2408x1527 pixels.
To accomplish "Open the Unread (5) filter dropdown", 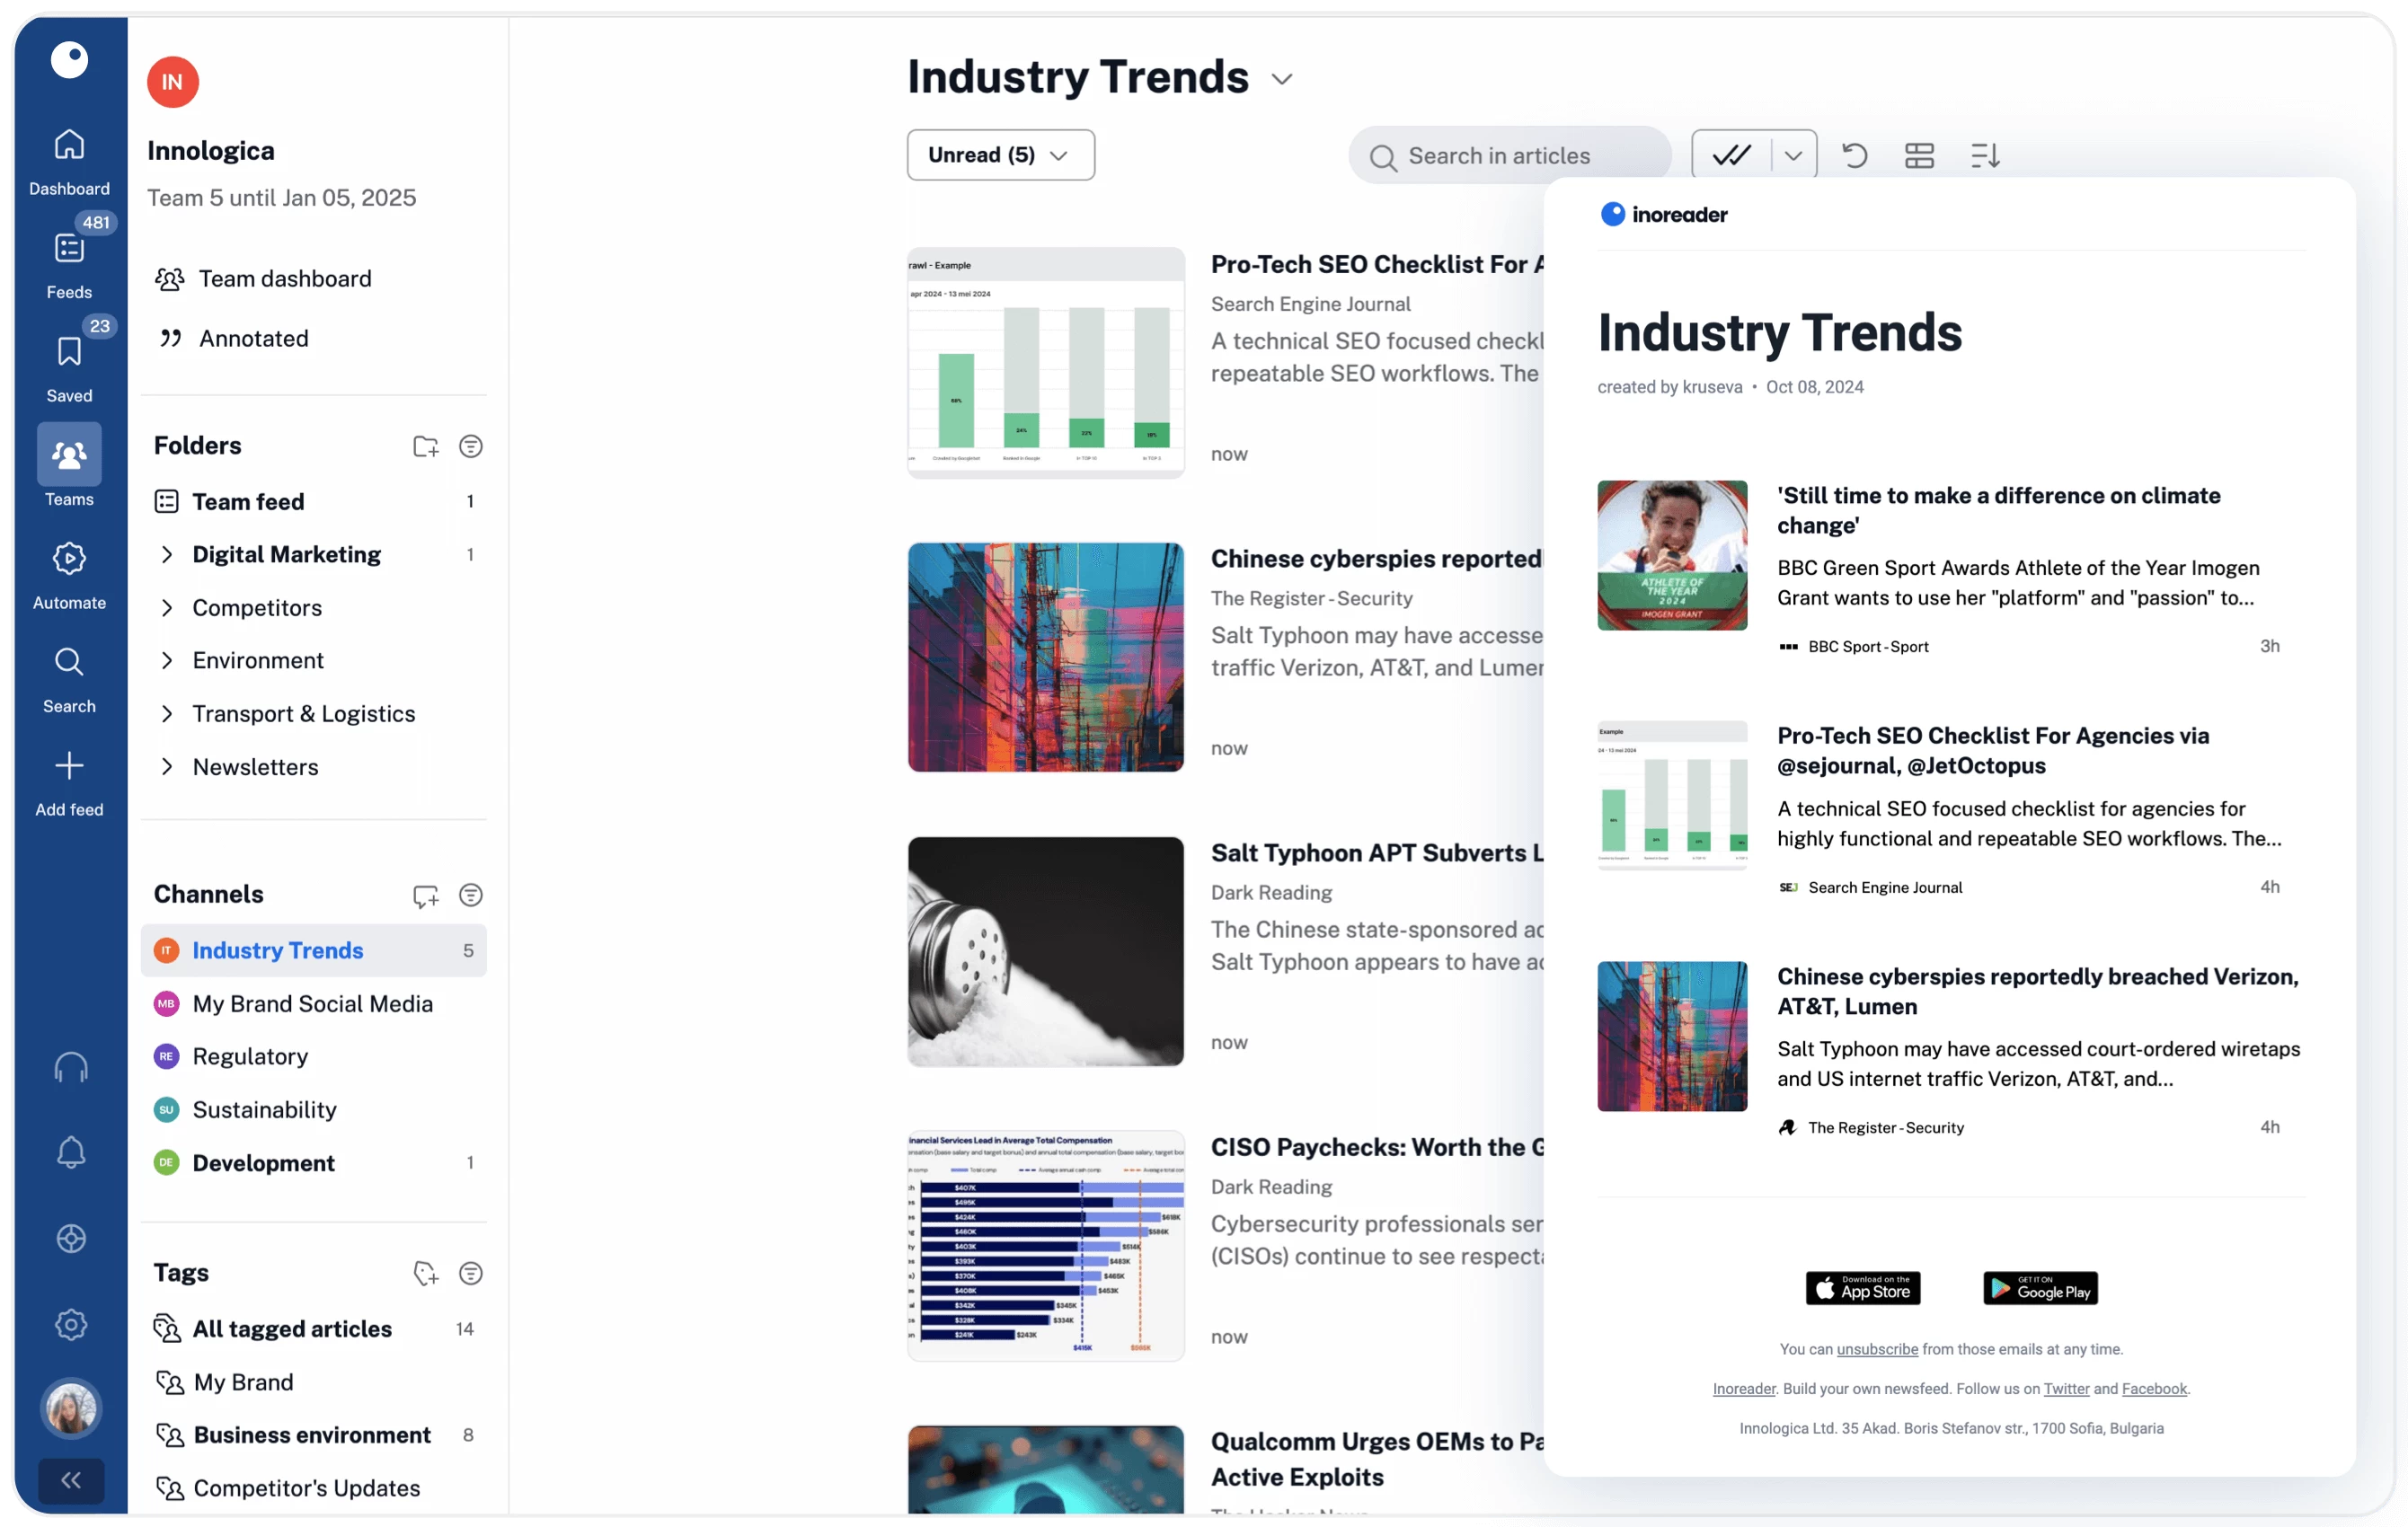I will [x=1000, y=155].
